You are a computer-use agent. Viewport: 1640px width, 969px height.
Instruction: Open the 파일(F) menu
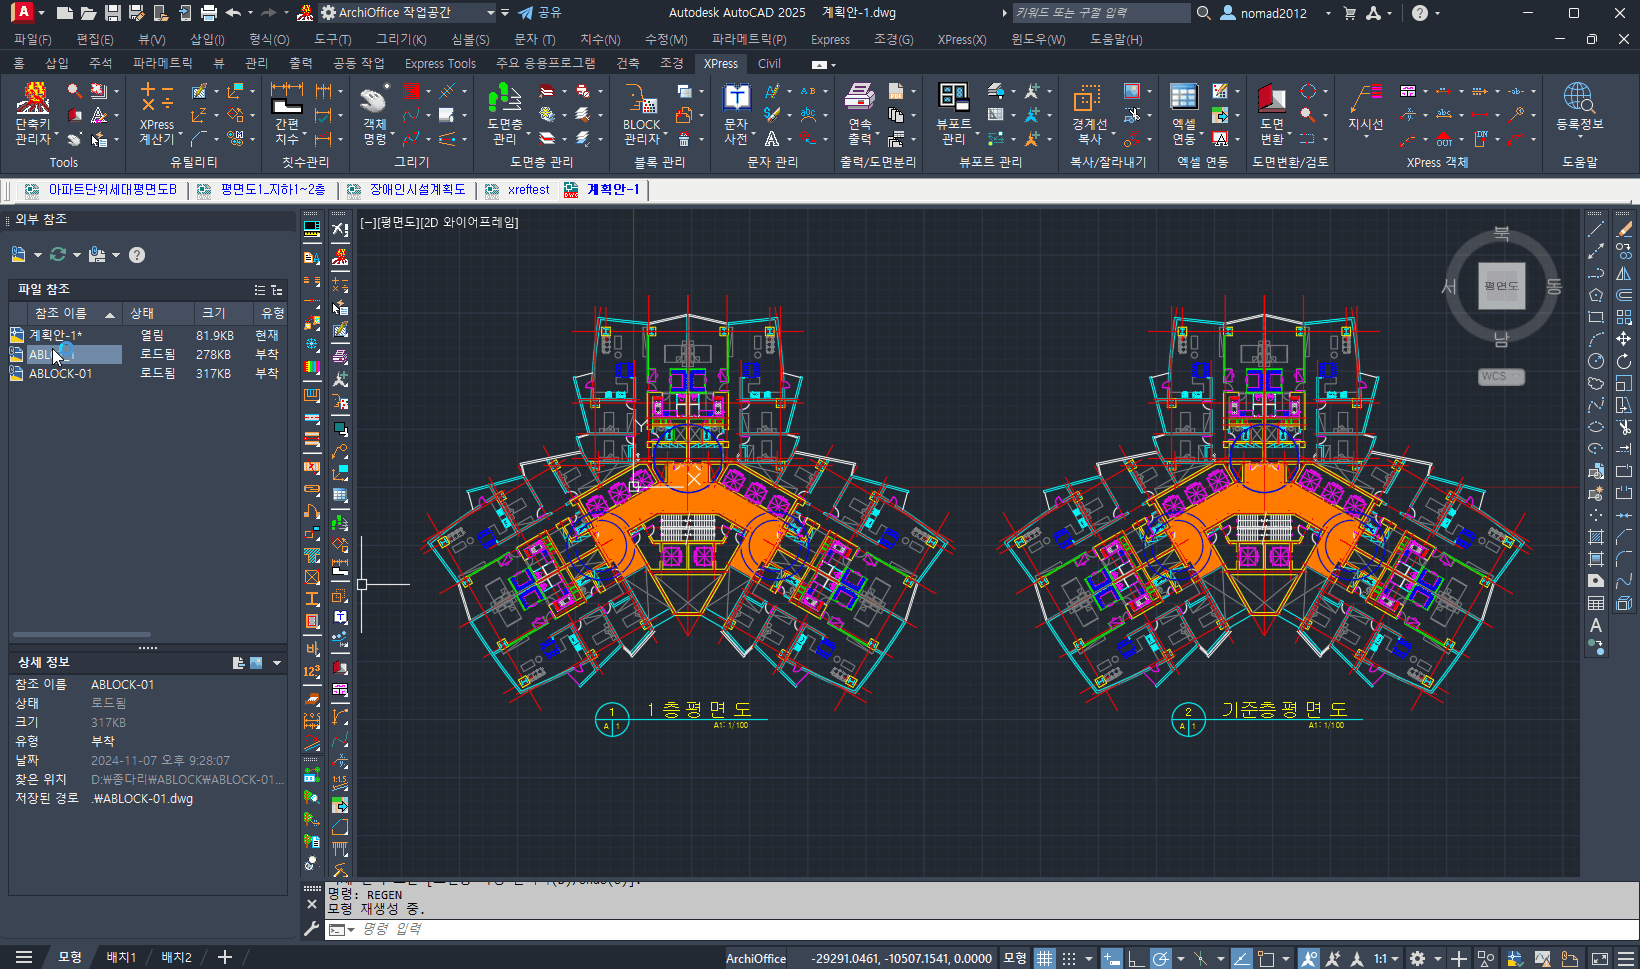32,39
